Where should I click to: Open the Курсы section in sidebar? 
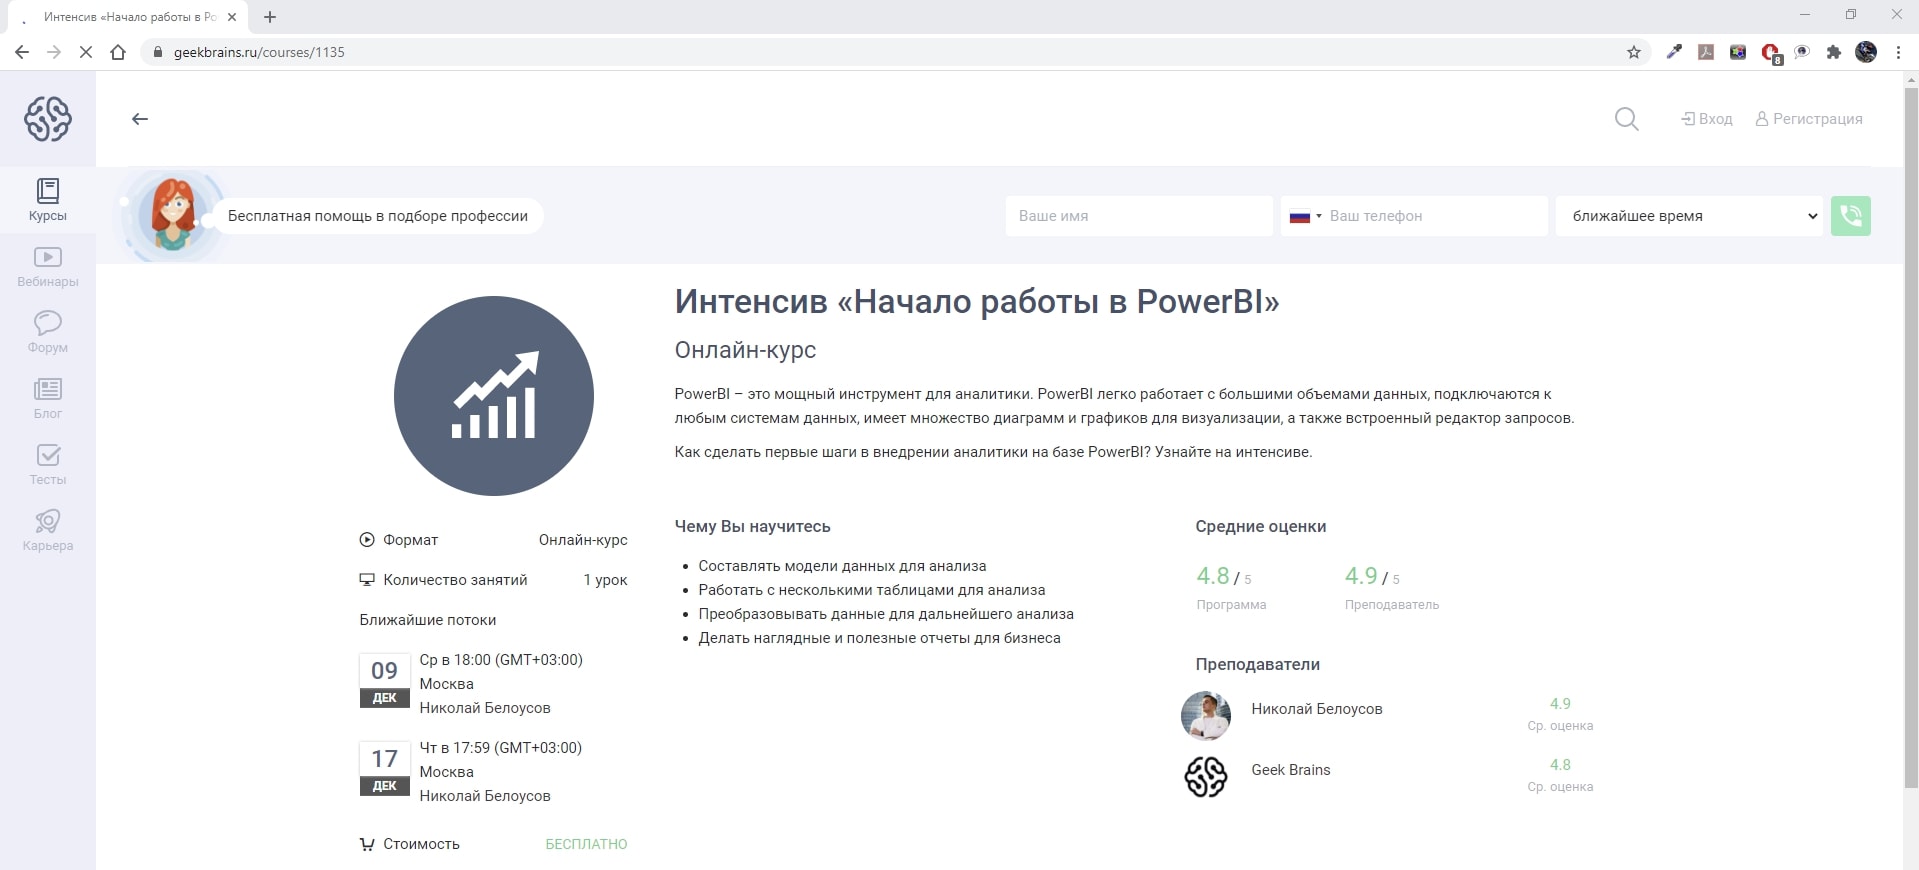pos(48,200)
